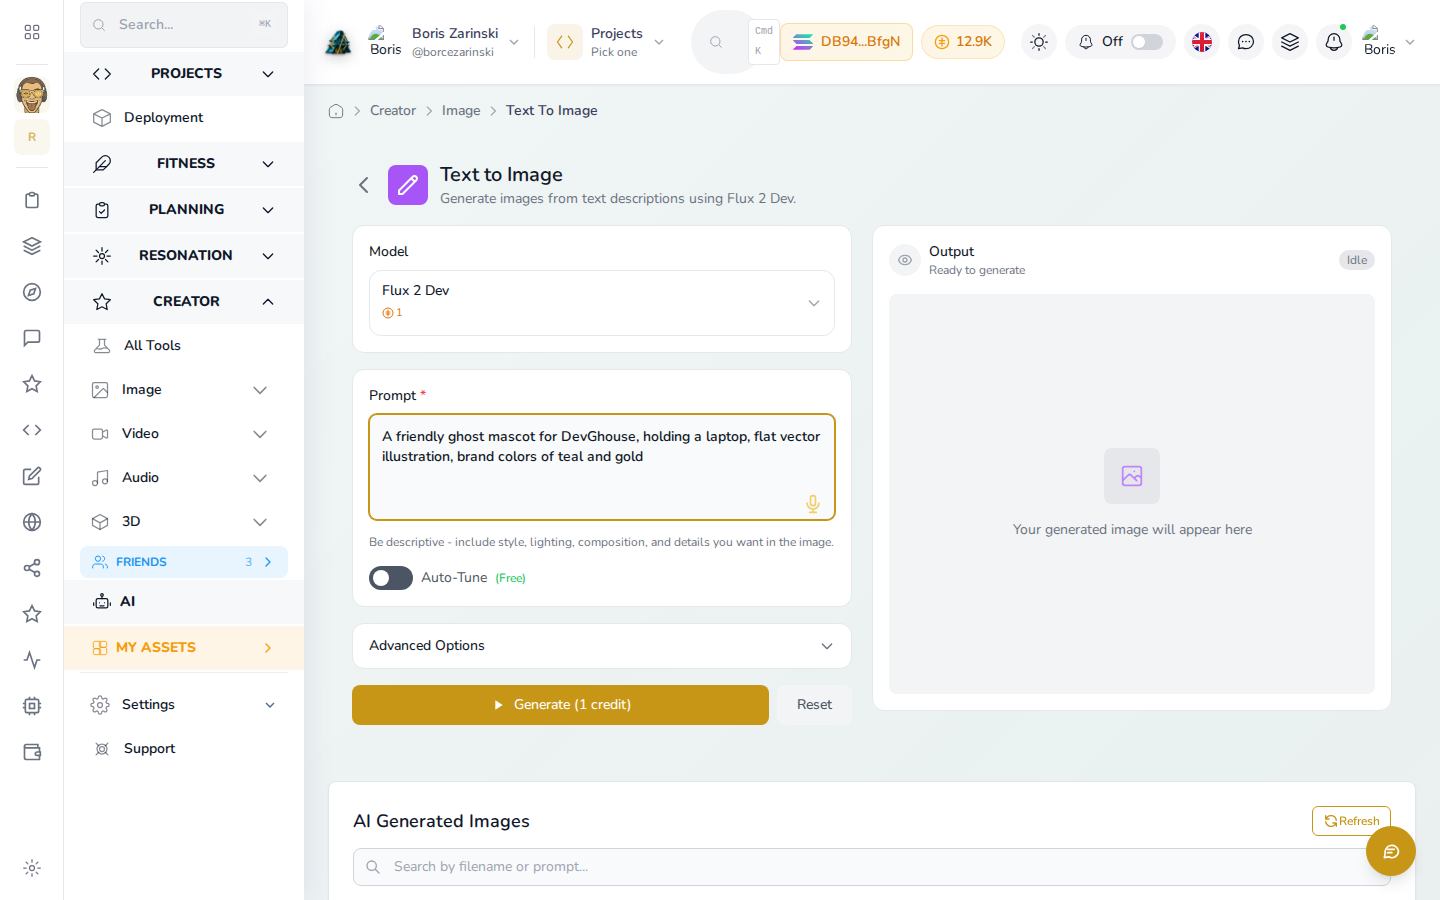1440x900 pixels.
Task: Go back using the arrow beside Text to Image
Action: click(364, 185)
